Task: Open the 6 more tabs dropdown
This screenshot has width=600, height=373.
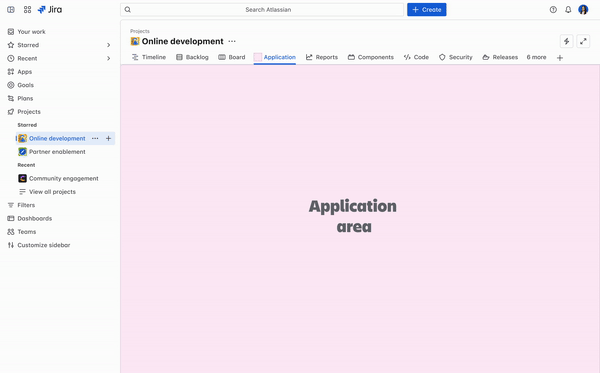Action: (x=536, y=57)
